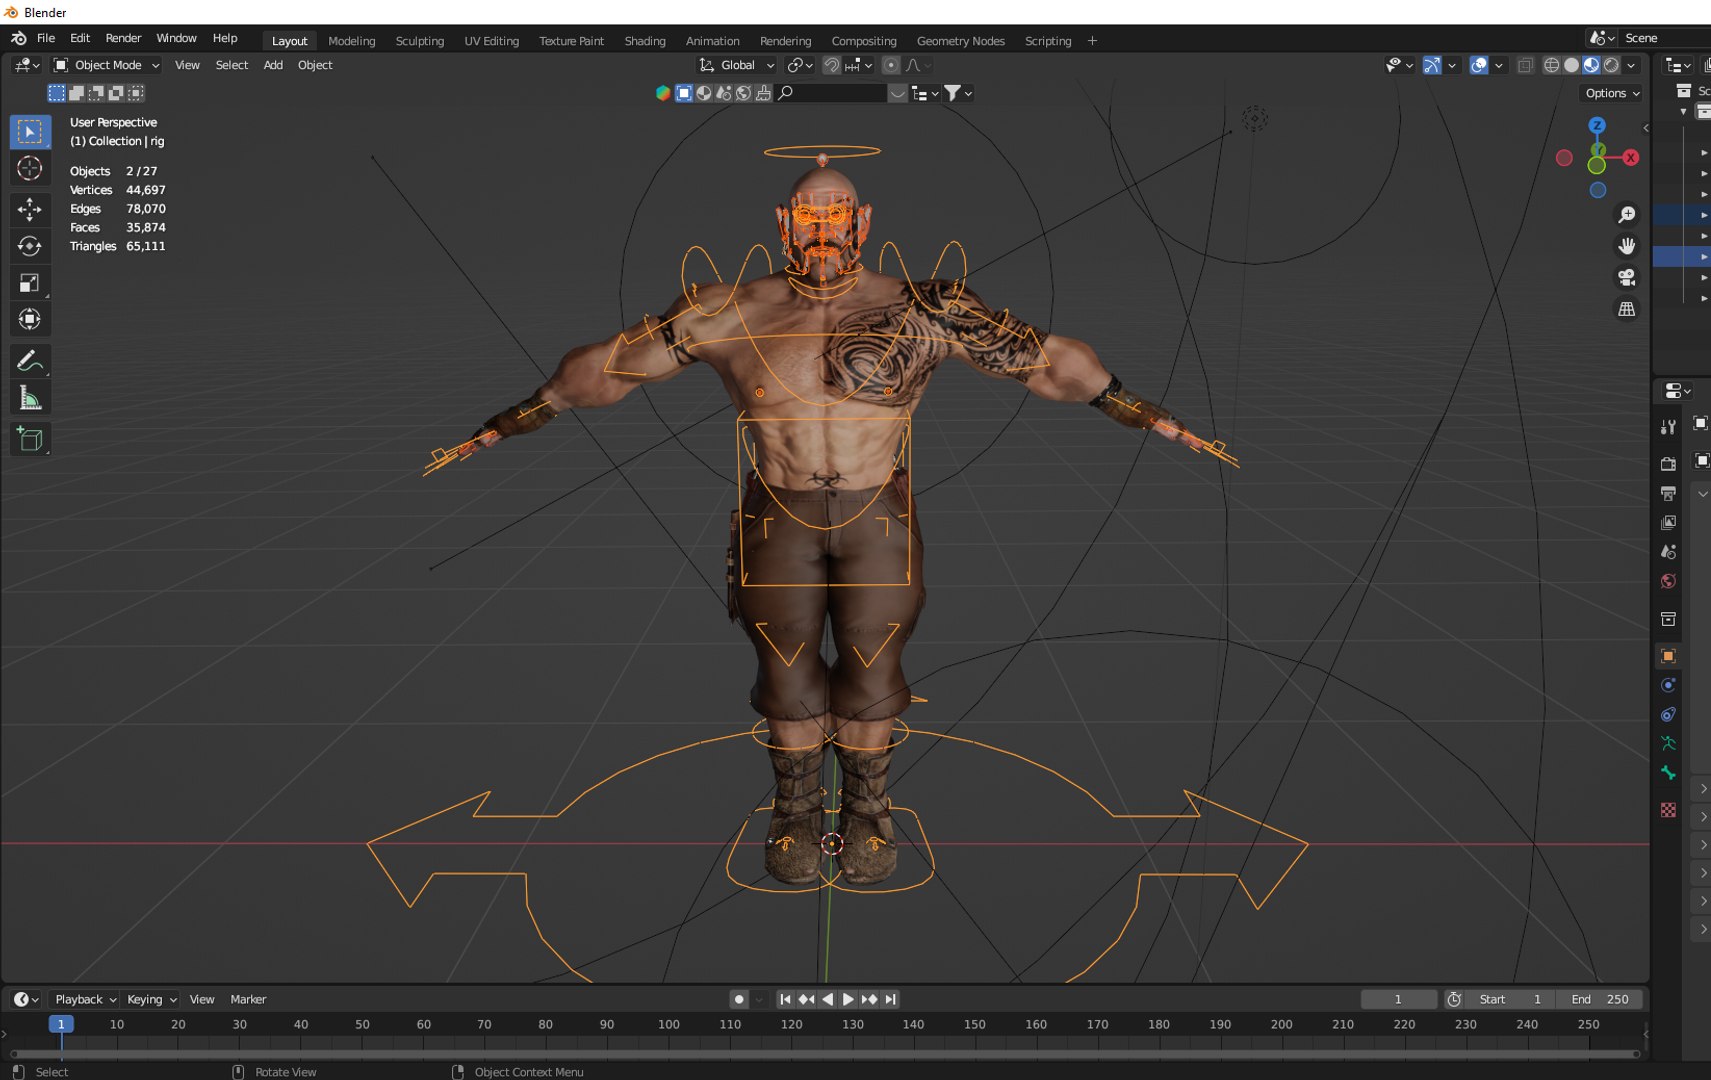Expand the Options dropdown

1612,93
